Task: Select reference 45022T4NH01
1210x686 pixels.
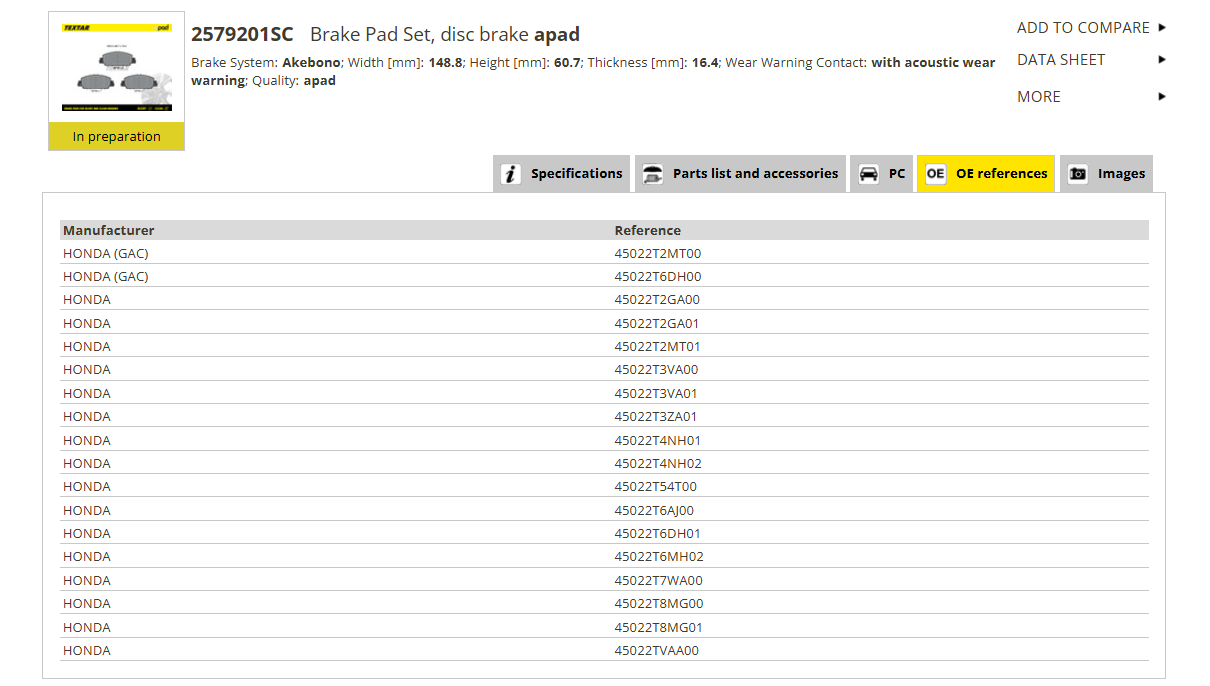Action: (658, 441)
